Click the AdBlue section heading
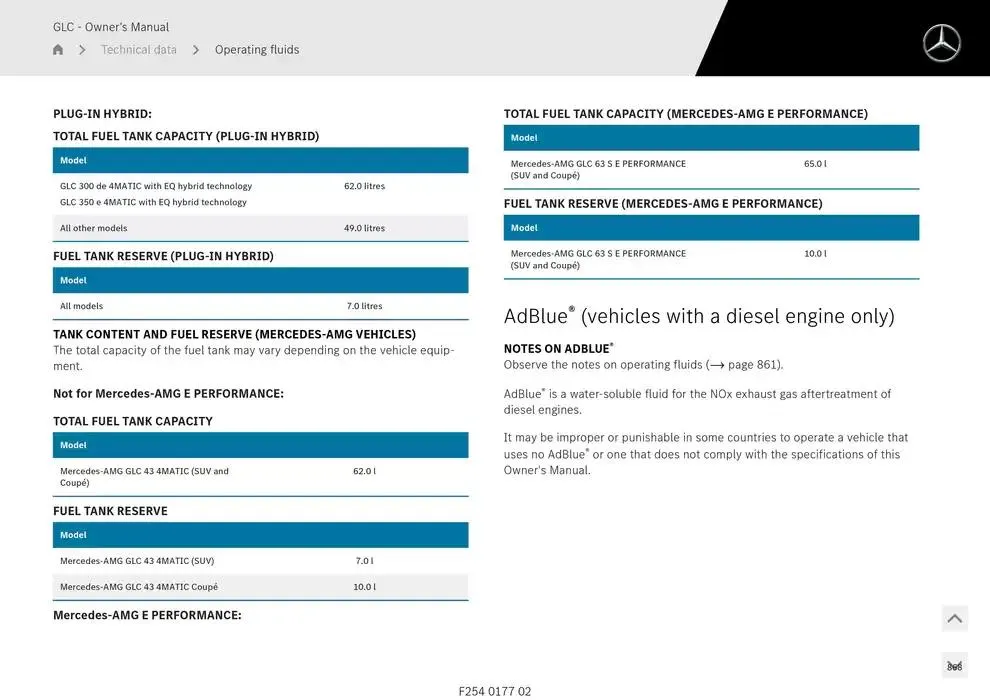Screen dimensions: 990x700 click(x=699, y=317)
